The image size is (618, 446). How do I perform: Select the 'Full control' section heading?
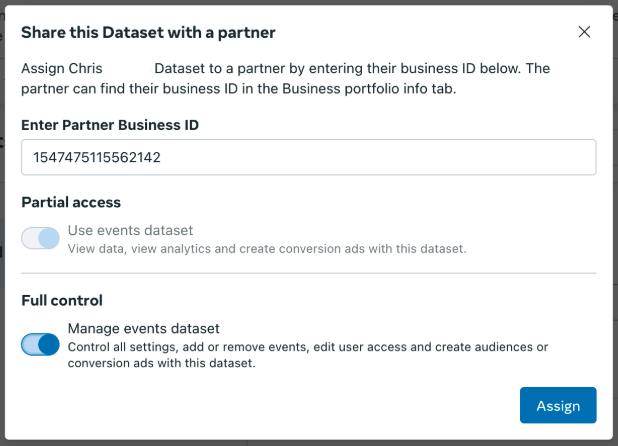62,300
